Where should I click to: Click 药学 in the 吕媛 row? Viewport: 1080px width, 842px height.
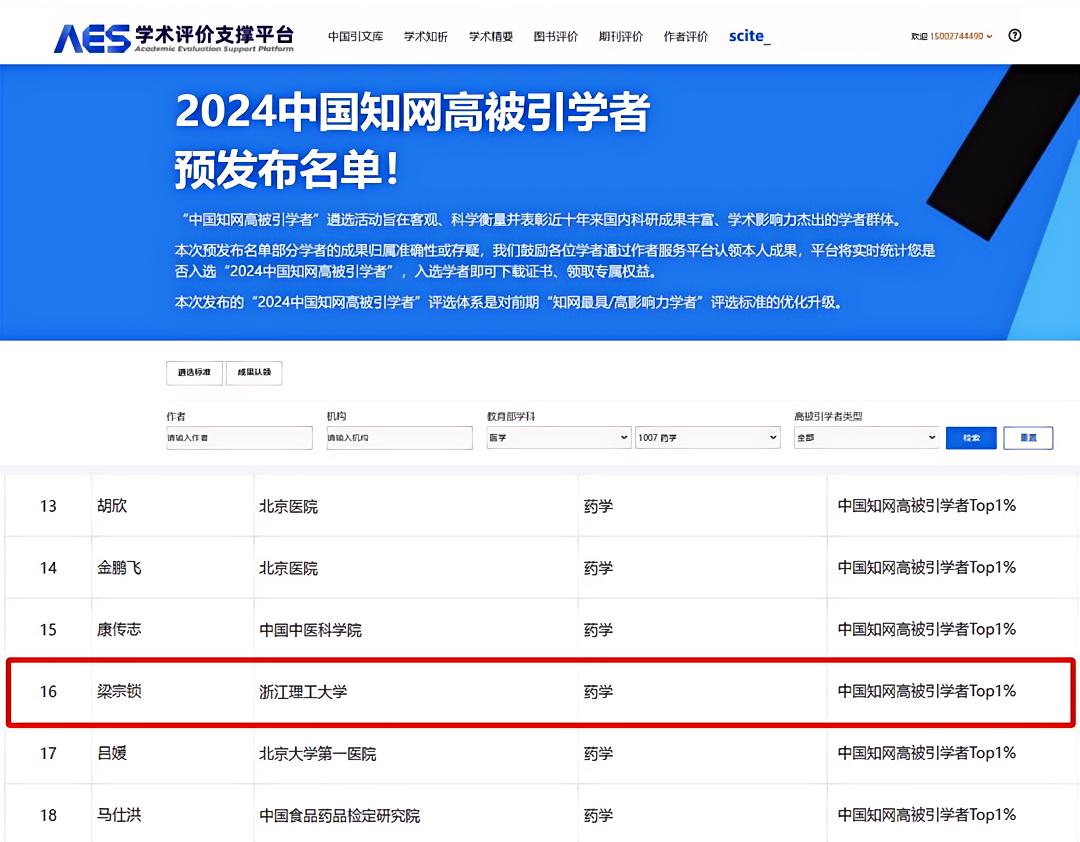coord(598,754)
